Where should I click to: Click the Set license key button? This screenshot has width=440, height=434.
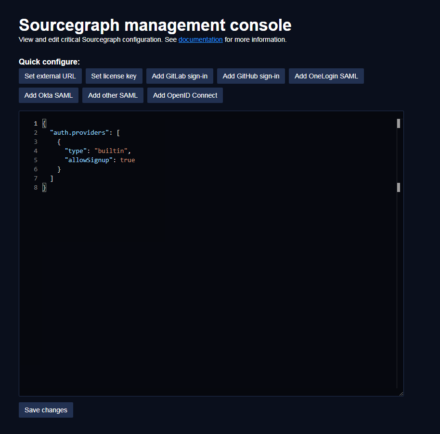(x=114, y=76)
